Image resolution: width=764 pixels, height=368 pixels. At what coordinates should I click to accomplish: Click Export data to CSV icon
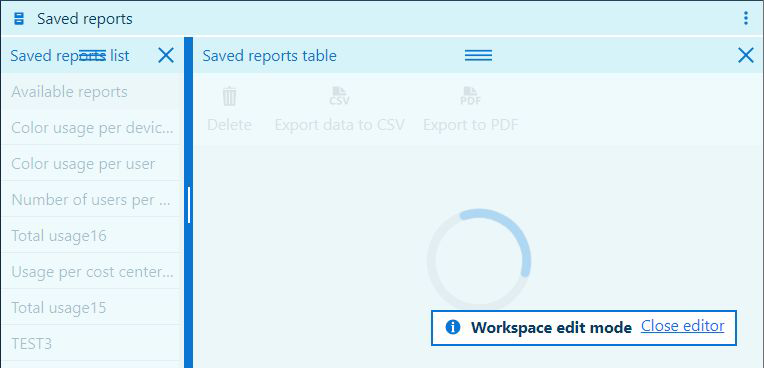coord(340,96)
